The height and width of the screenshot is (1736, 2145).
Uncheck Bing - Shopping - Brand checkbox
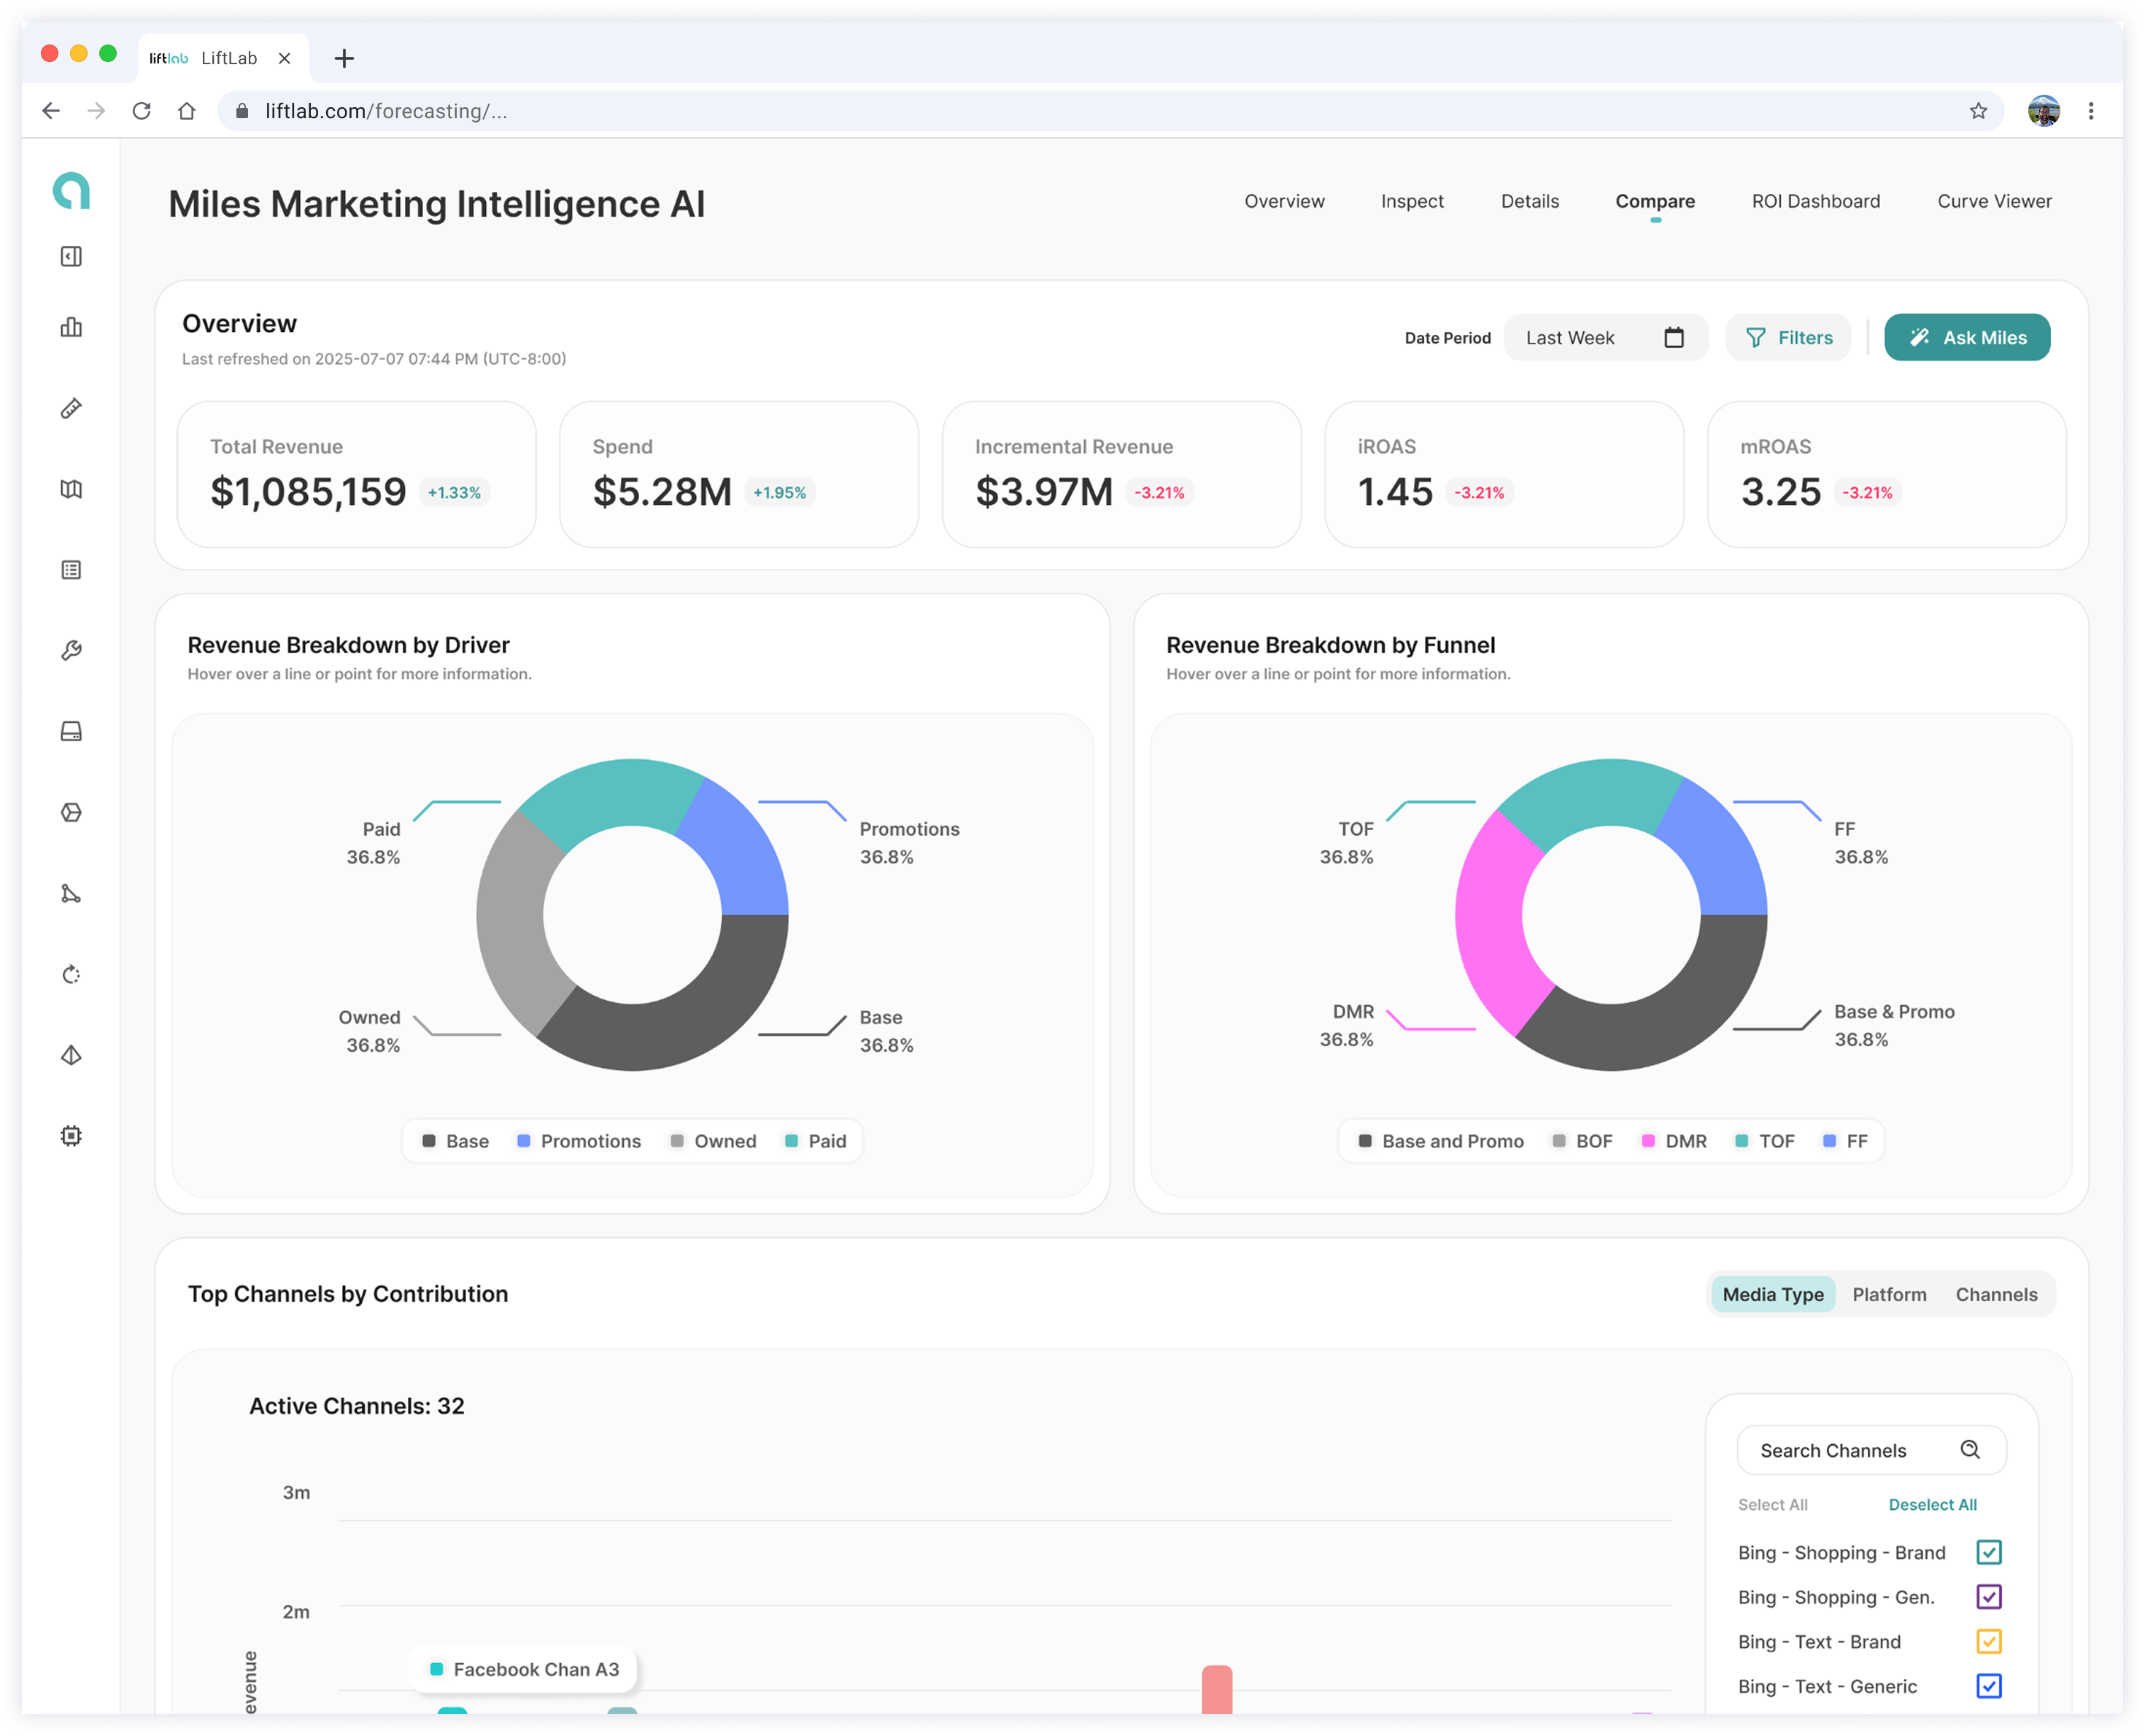1989,1552
